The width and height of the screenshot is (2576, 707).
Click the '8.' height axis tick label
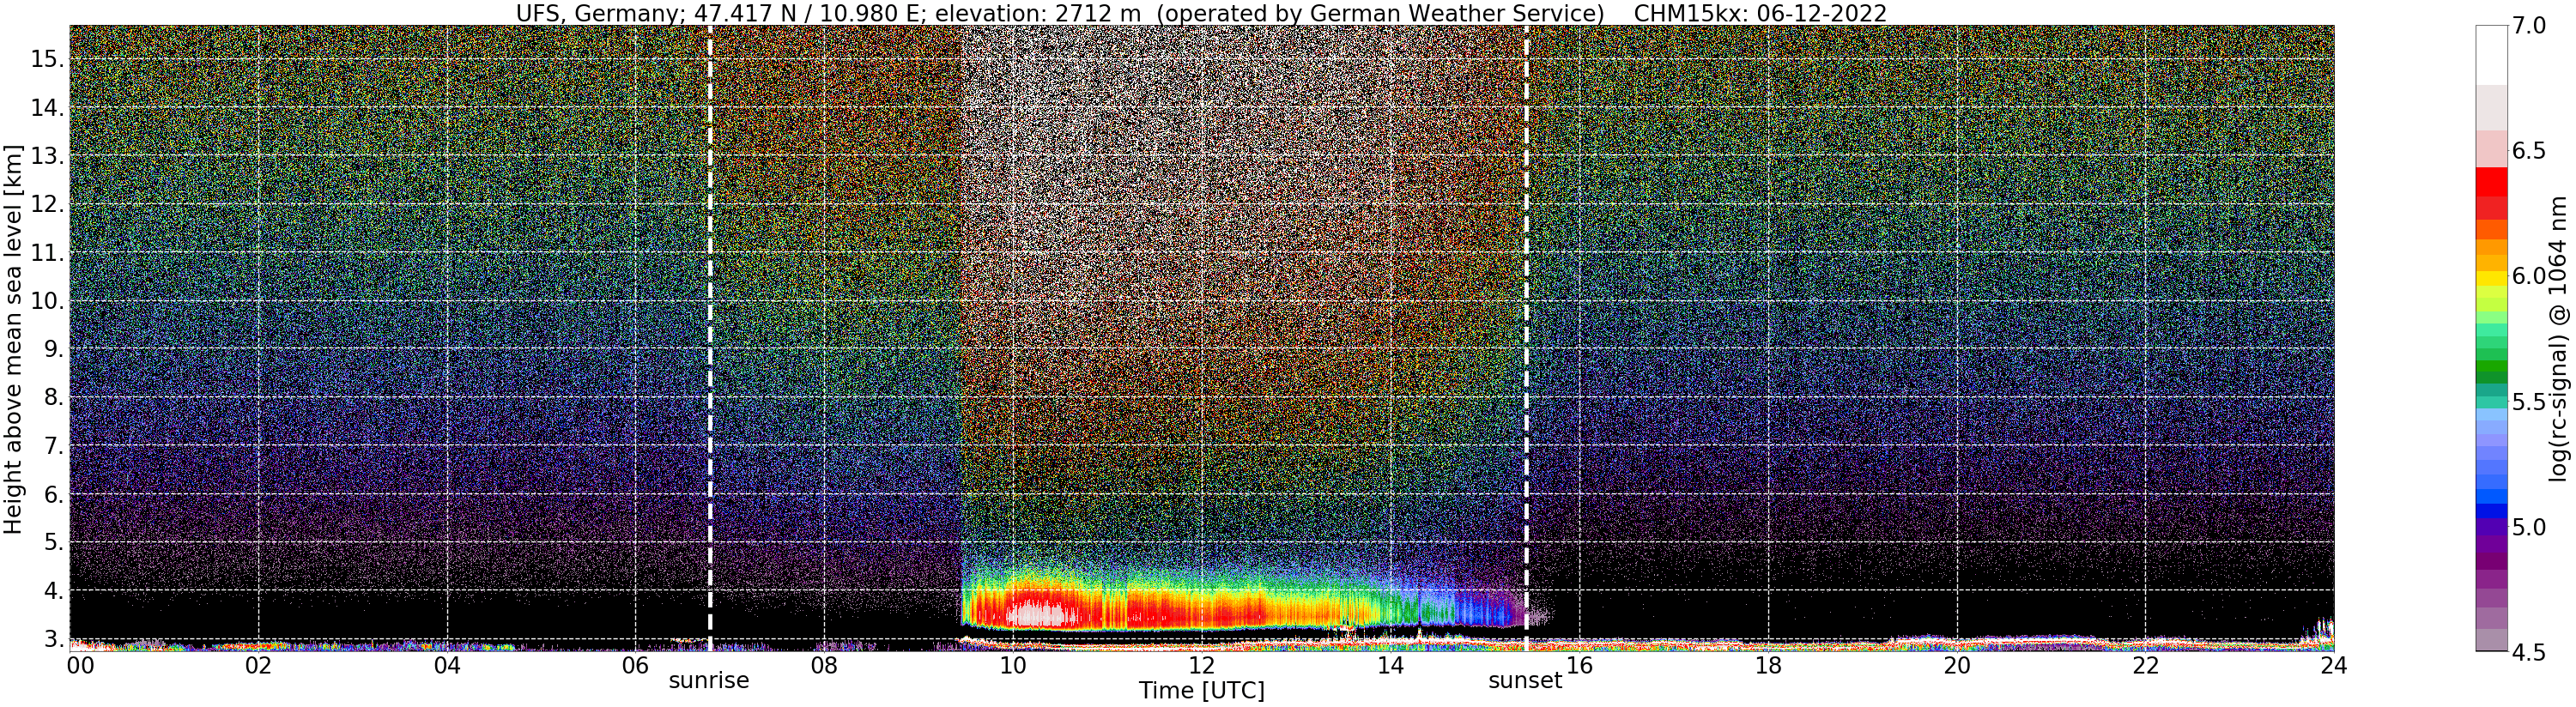(x=52, y=397)
